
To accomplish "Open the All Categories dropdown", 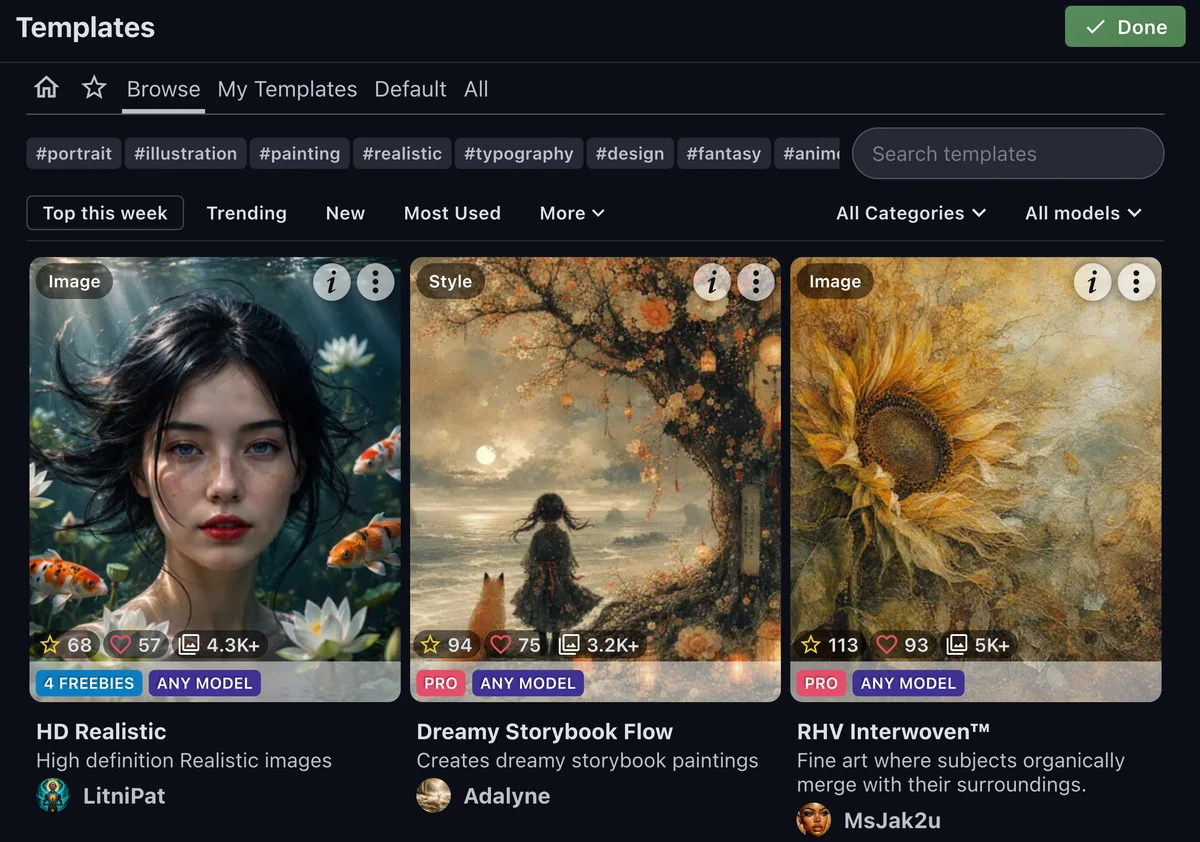I will click(911, 213).
